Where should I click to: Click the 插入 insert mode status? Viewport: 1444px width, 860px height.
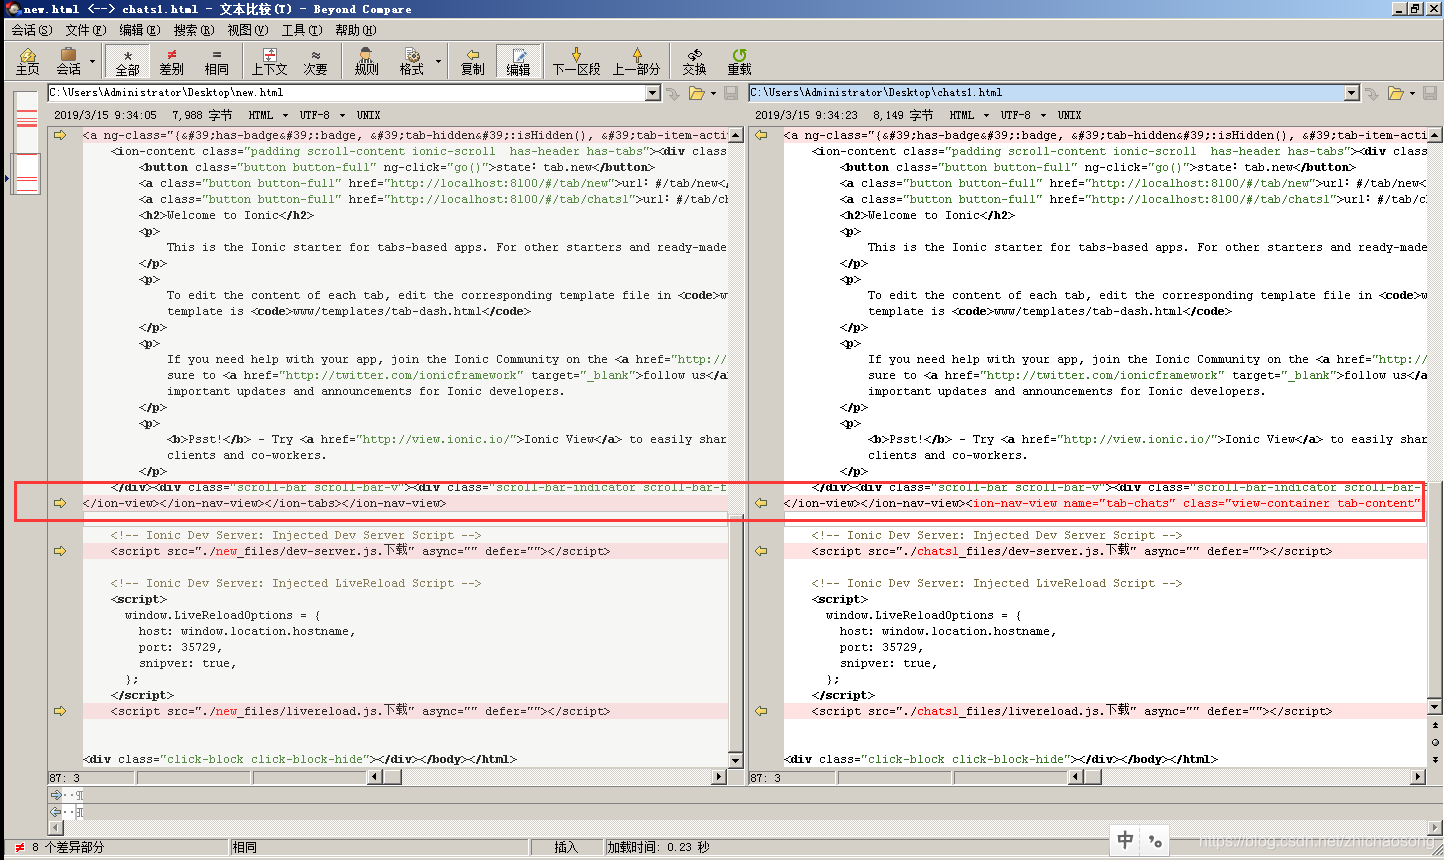[566, 847]
